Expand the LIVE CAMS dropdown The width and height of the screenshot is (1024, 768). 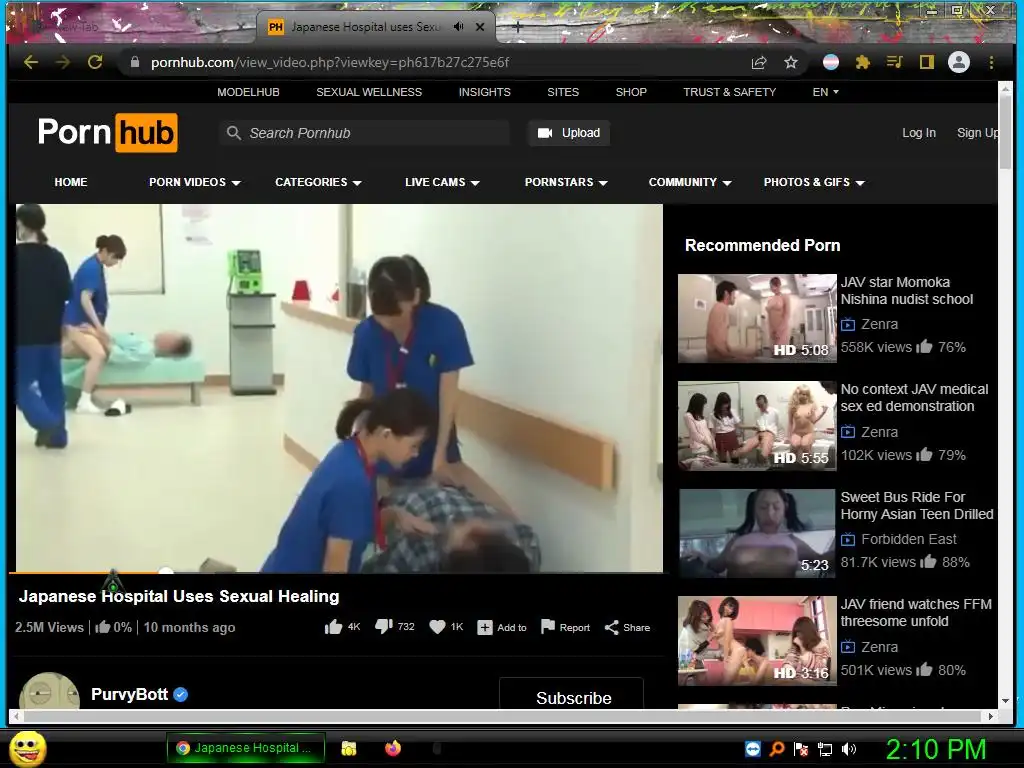442,182
